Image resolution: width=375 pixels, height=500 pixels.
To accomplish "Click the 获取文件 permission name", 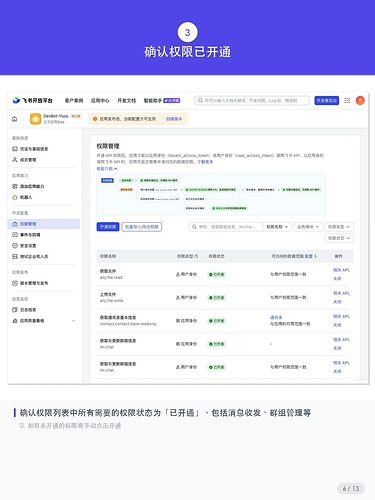I will pyautogui.click(x=108, y=271).
